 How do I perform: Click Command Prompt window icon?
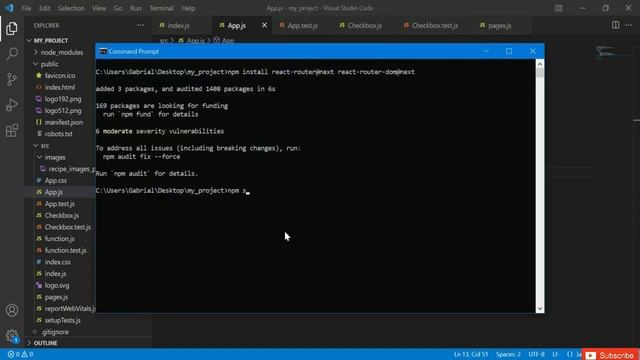(103, 51)
